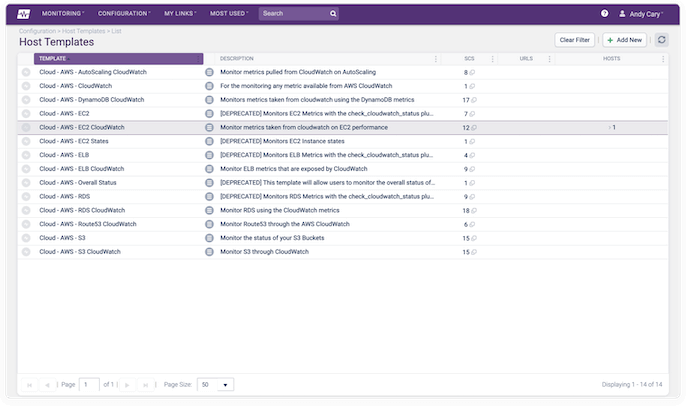Click the refresh icon beside Add New

tap(661, 39)
